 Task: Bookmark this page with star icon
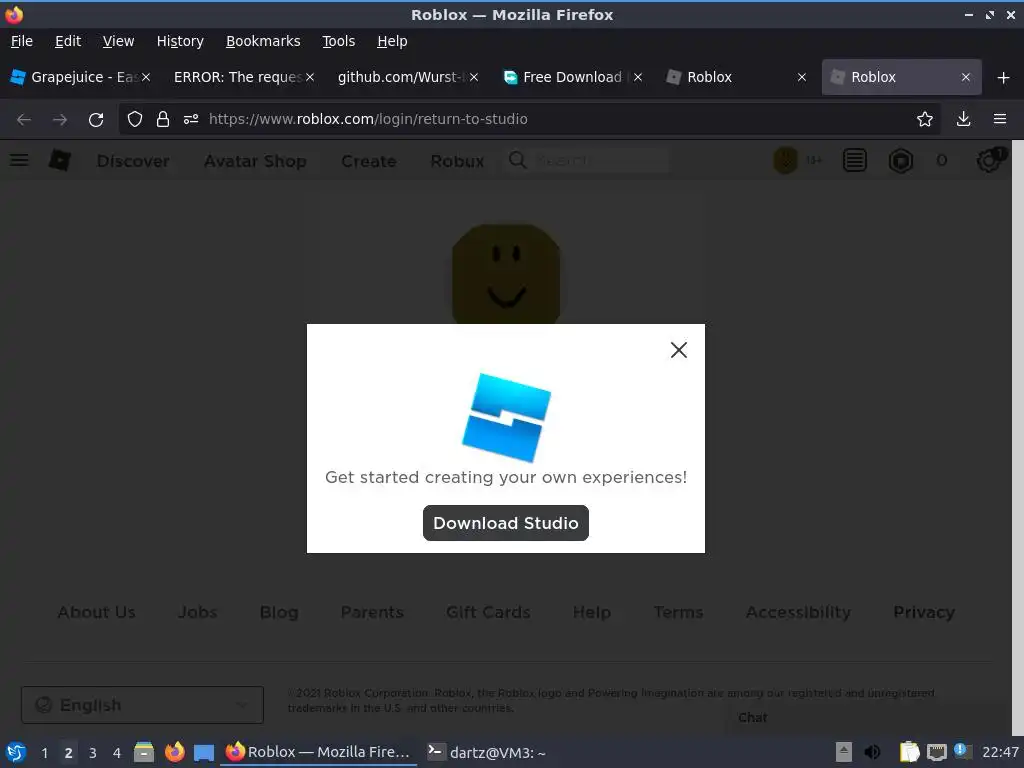click(924, 120)
